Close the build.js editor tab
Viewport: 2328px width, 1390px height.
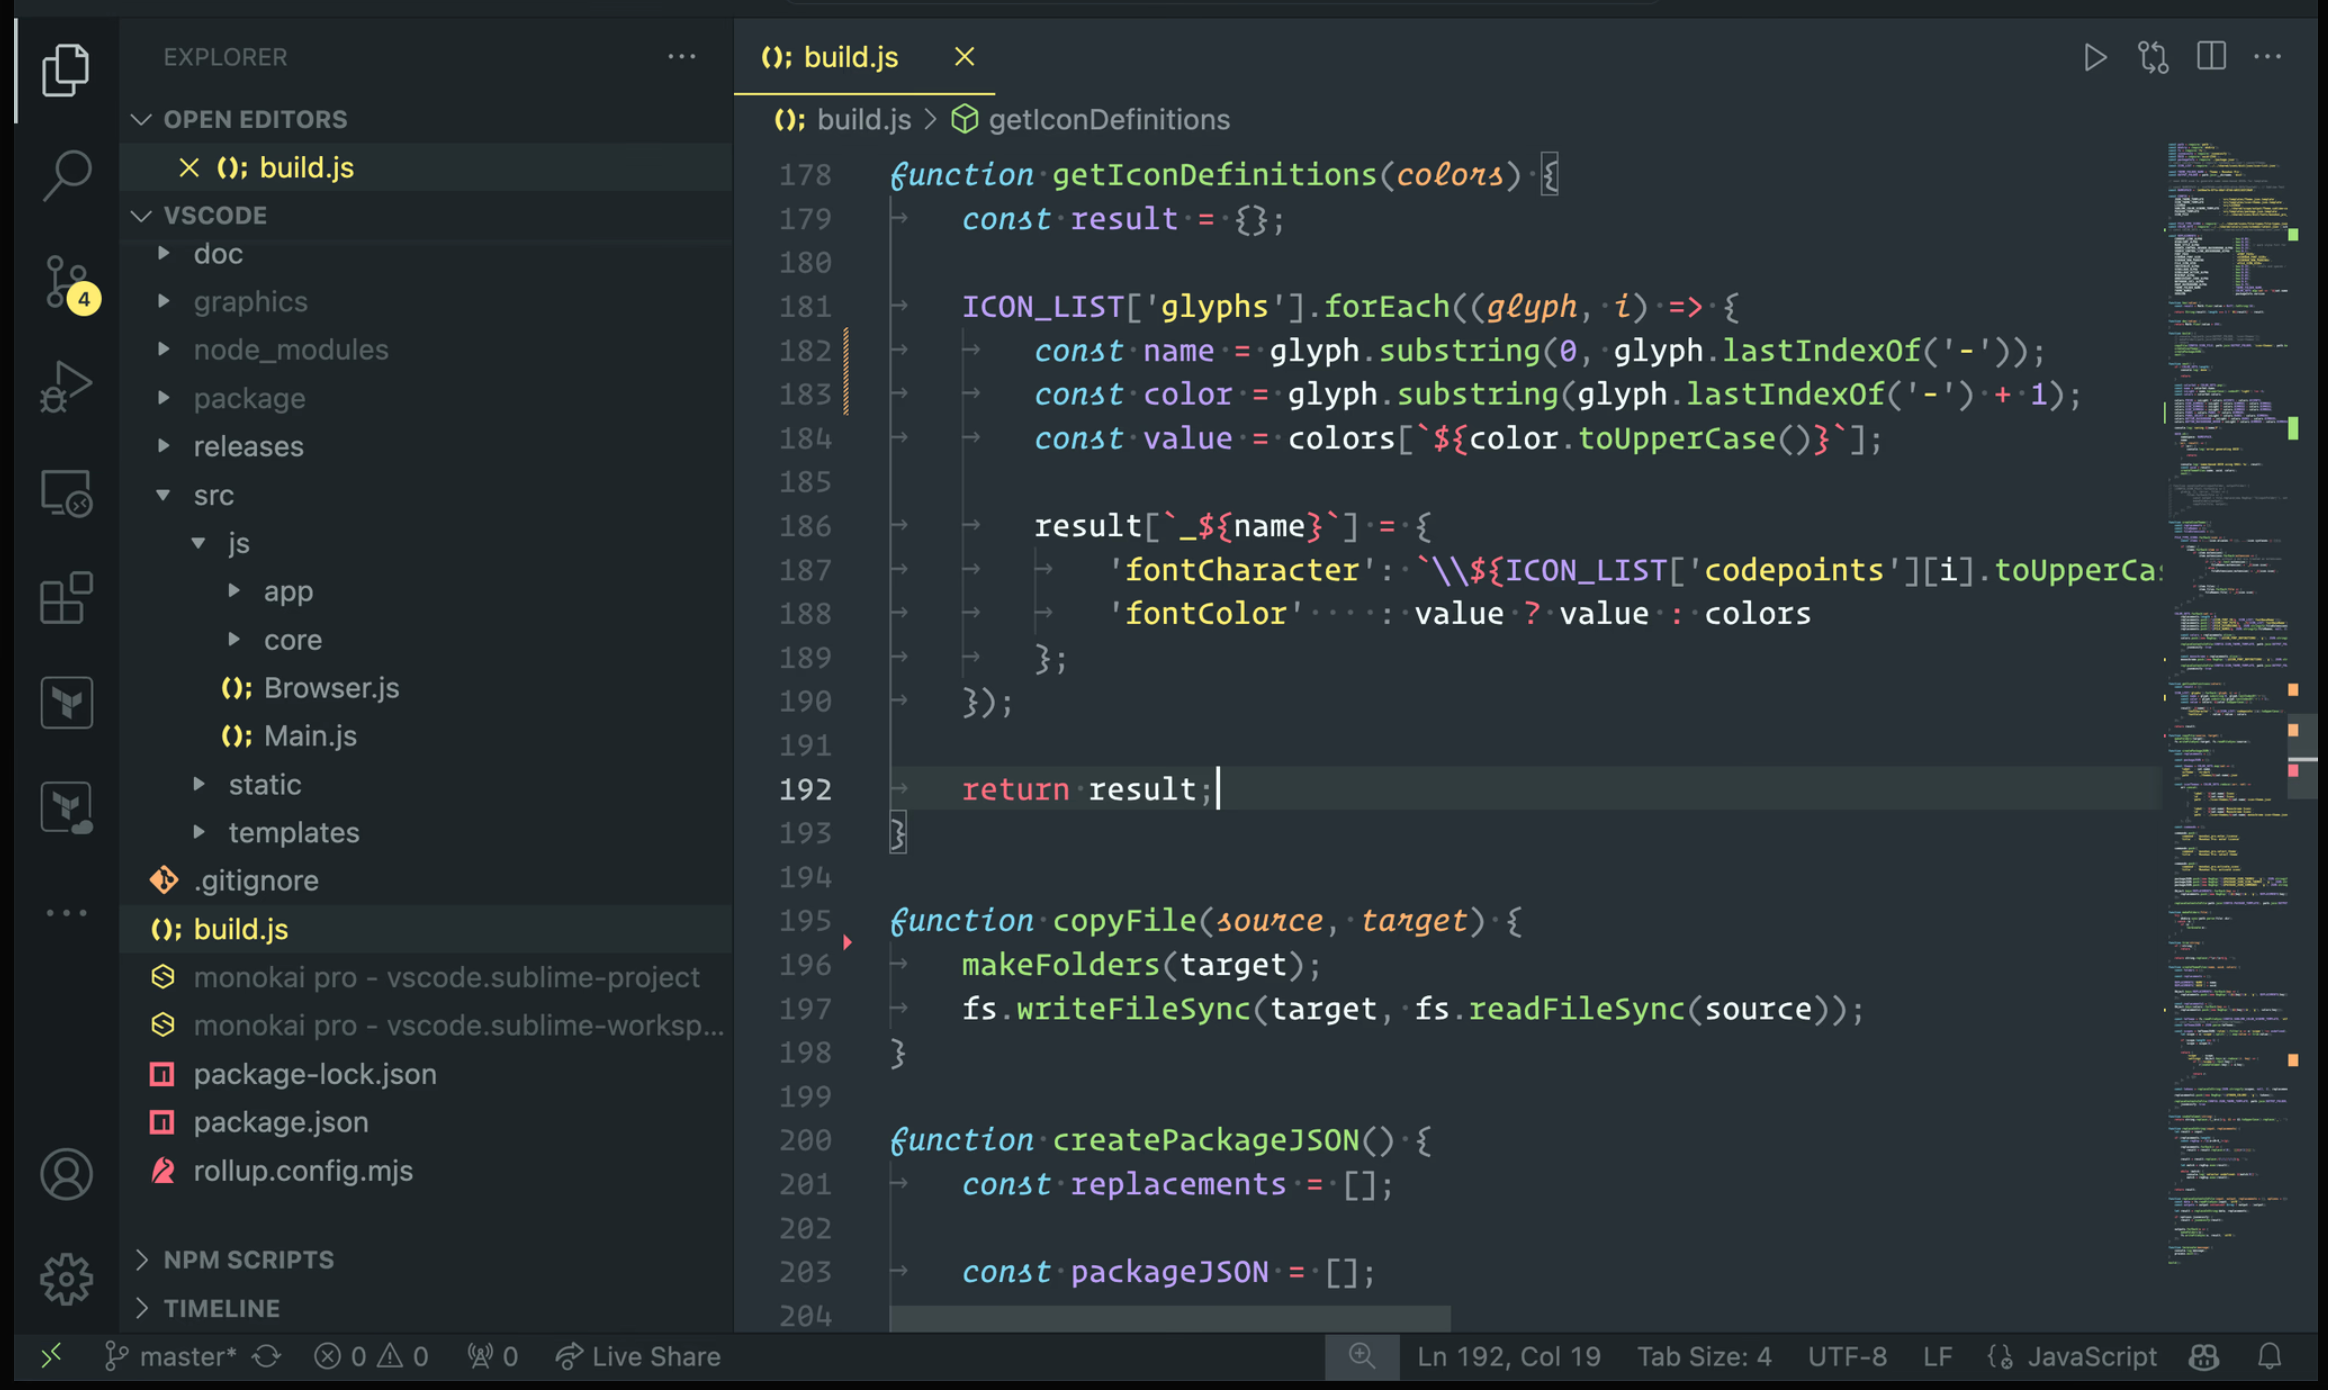pyautogui.click(x=964, y=57)
